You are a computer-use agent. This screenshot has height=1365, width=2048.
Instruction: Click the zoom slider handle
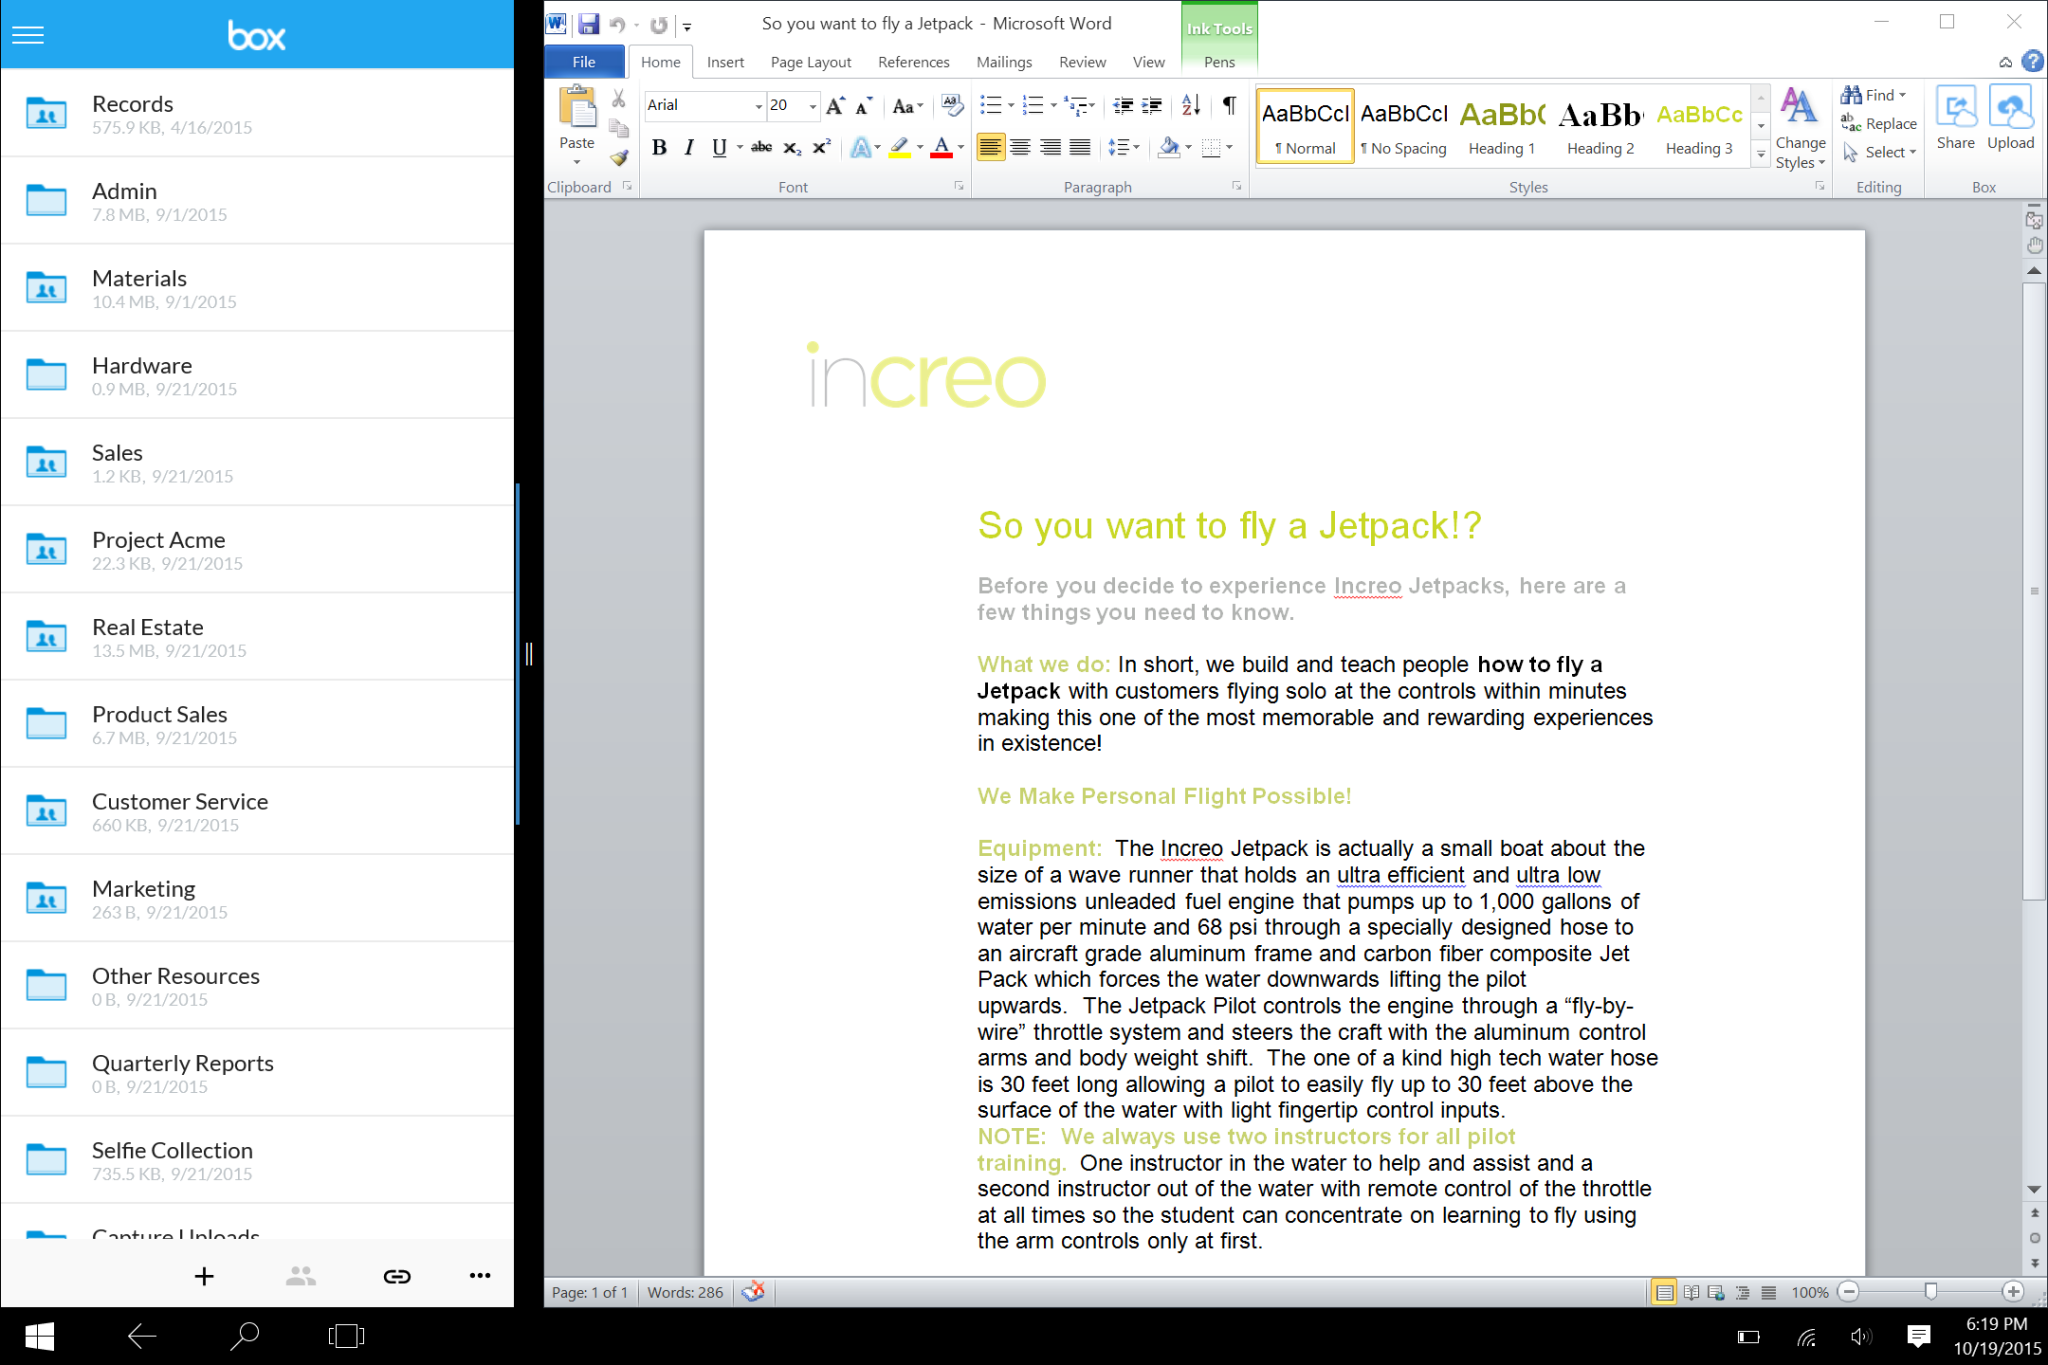(x=1931, y=1292)
